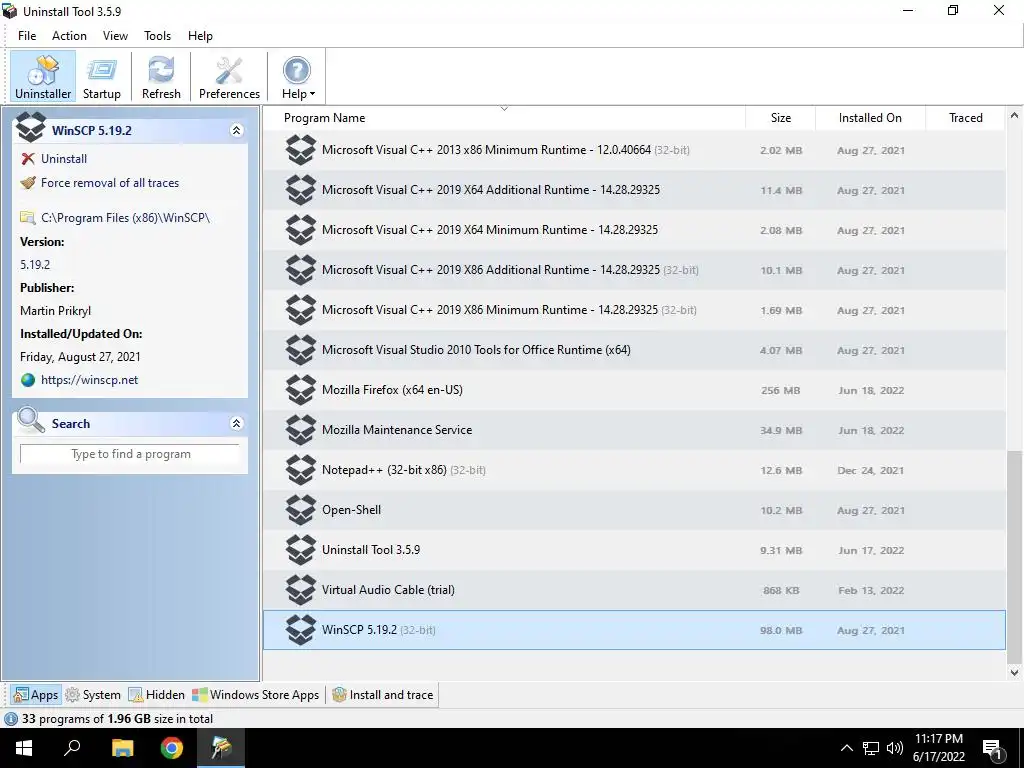Screen dimensions: 1024x768
Task: Open the Help toolbar dropdown
Action: (298, 77)
